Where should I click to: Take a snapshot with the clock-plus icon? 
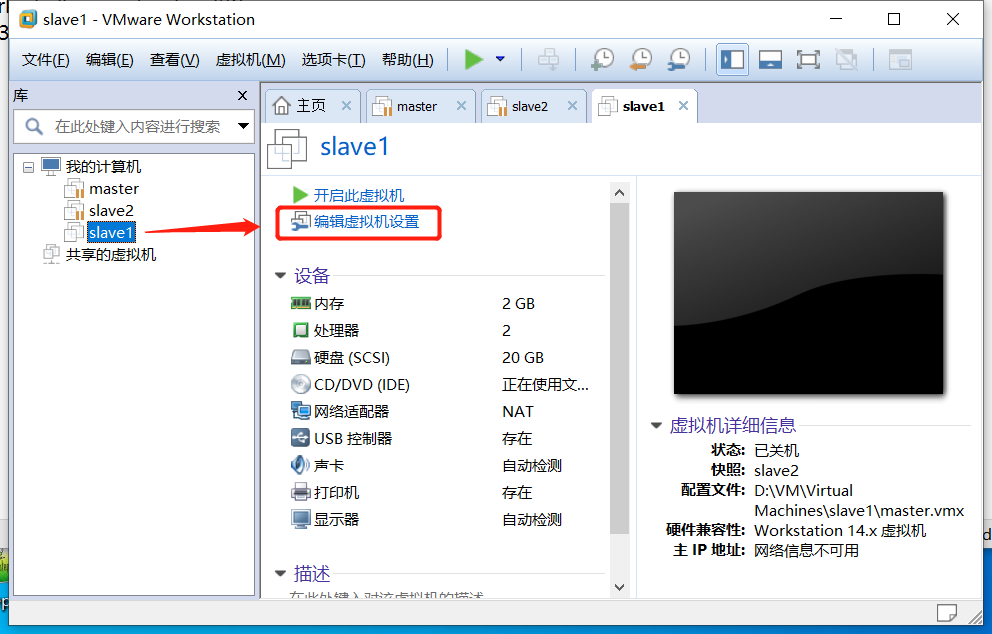tap(602, 59)
